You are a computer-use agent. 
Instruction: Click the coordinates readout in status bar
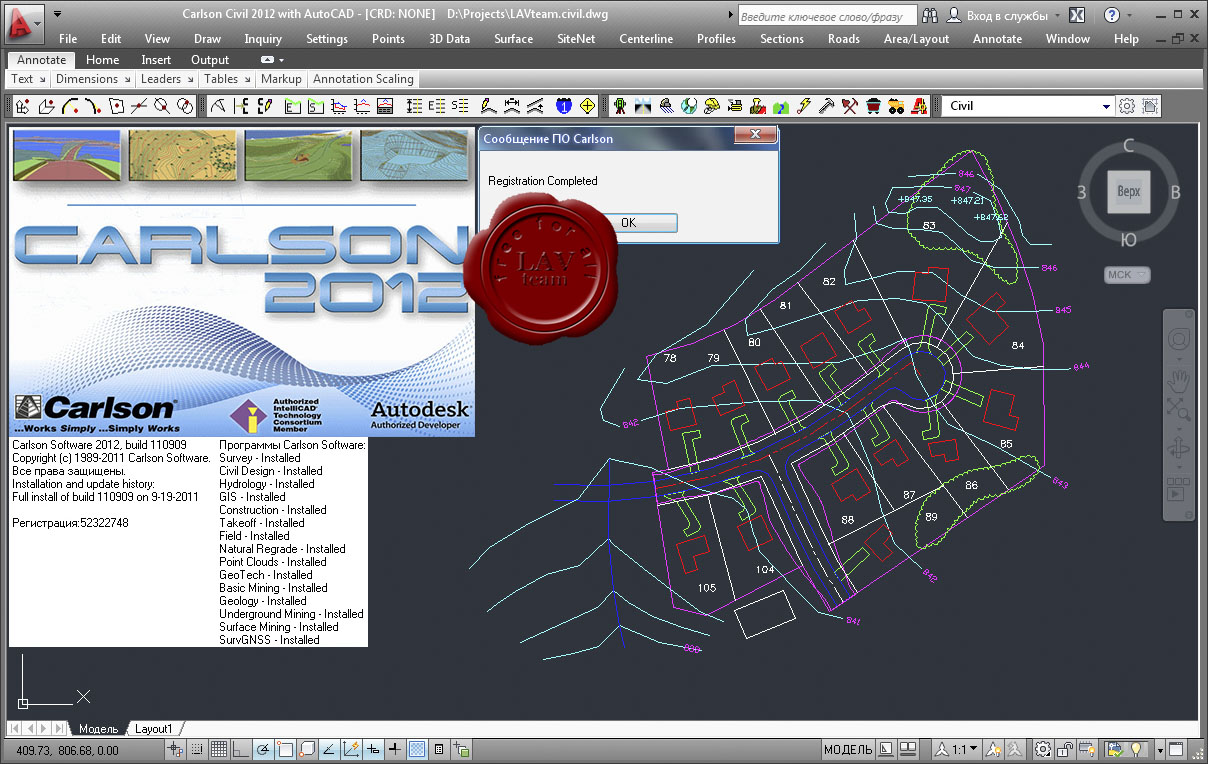tap(68, 750)
